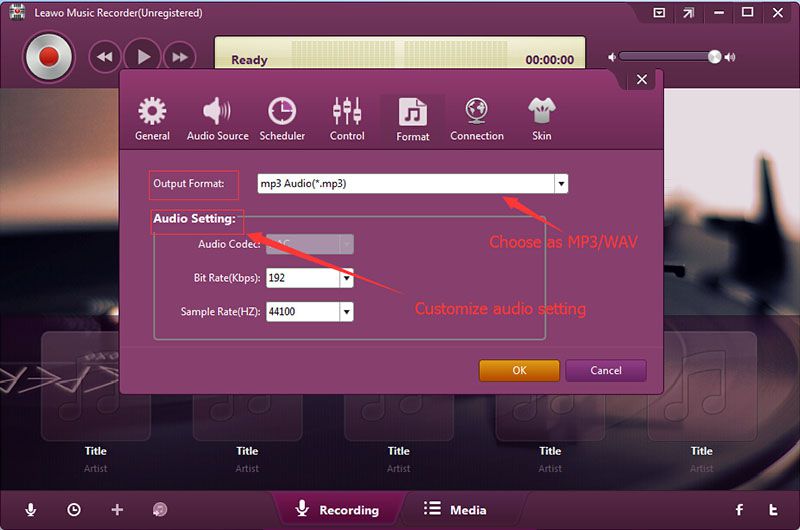Open the Skin tab

(x=541, y=119)
